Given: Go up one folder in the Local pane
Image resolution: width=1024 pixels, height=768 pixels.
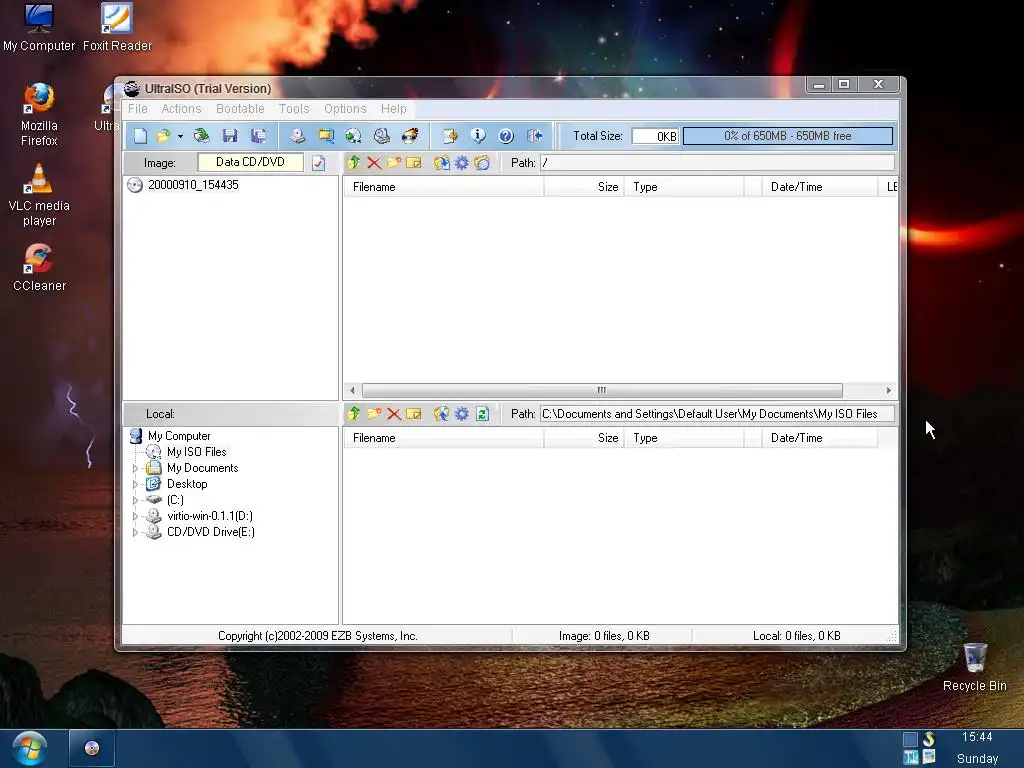Looking at the screenshot, I should click(x=354, y=413).
